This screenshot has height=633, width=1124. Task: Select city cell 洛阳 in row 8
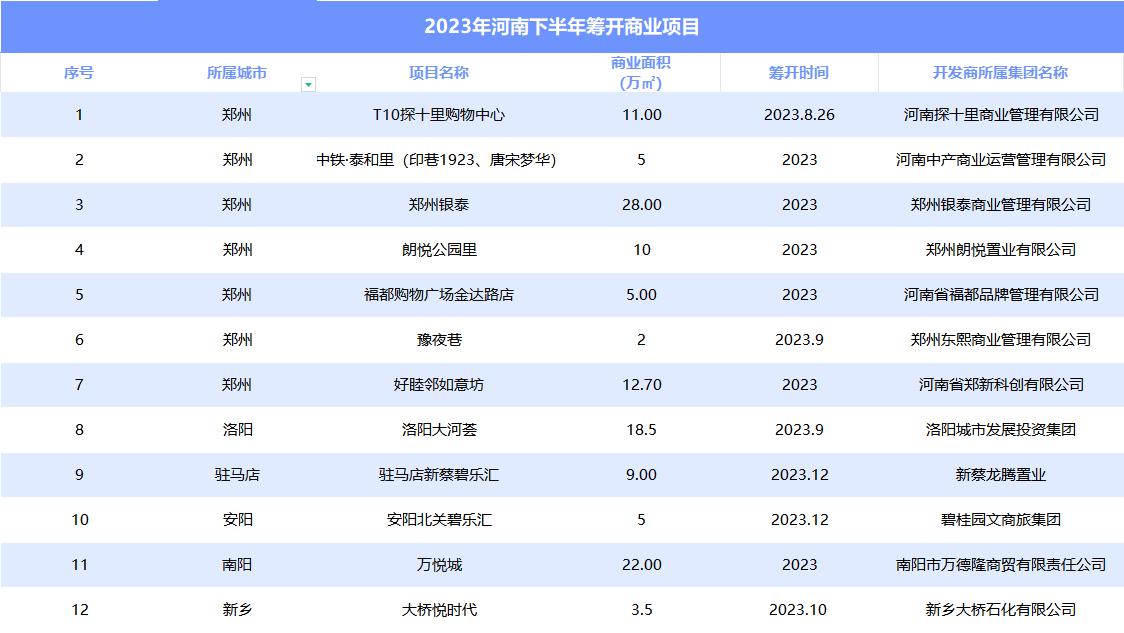pyautogui.click(x=237, y=430)
